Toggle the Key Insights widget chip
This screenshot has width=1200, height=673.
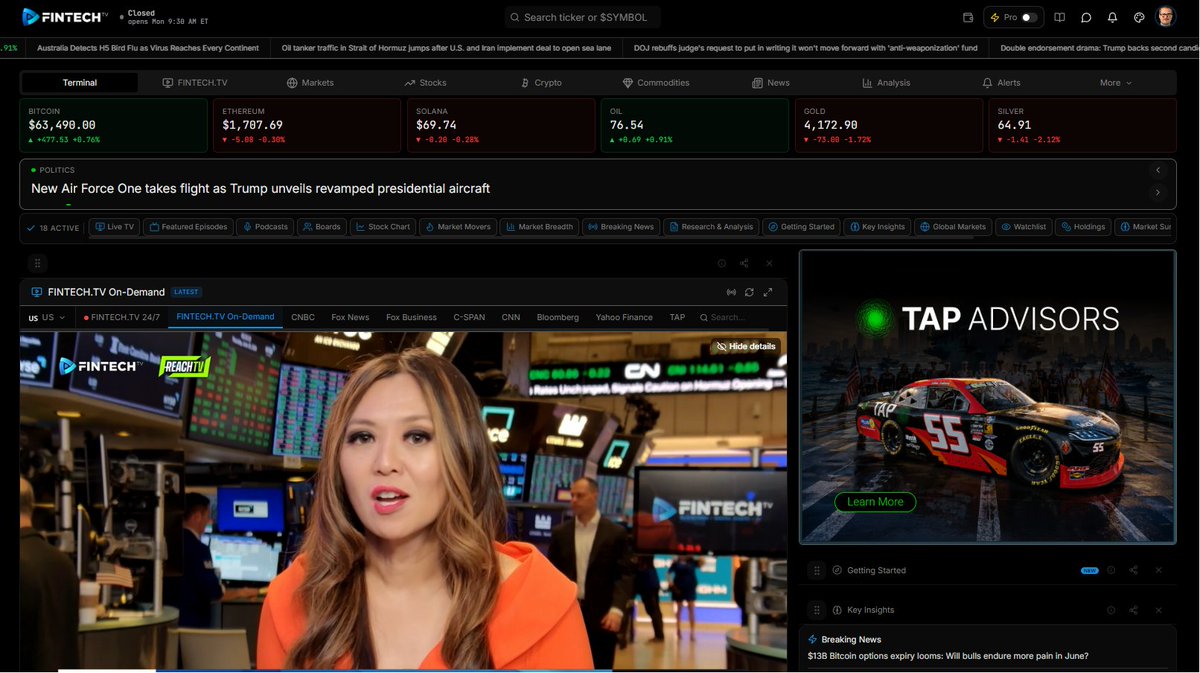click(x=877, y=227)
